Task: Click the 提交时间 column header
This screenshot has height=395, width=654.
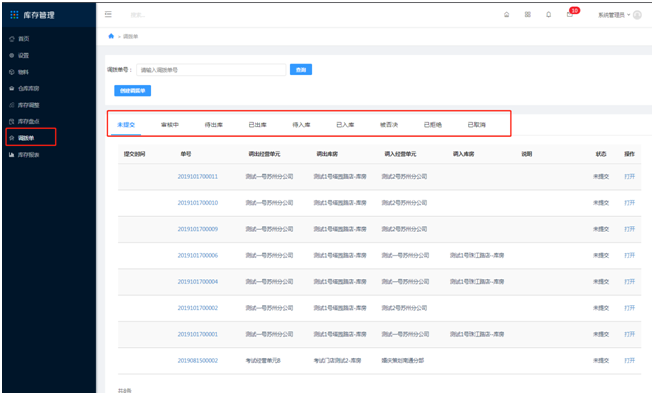Action: 134,154
